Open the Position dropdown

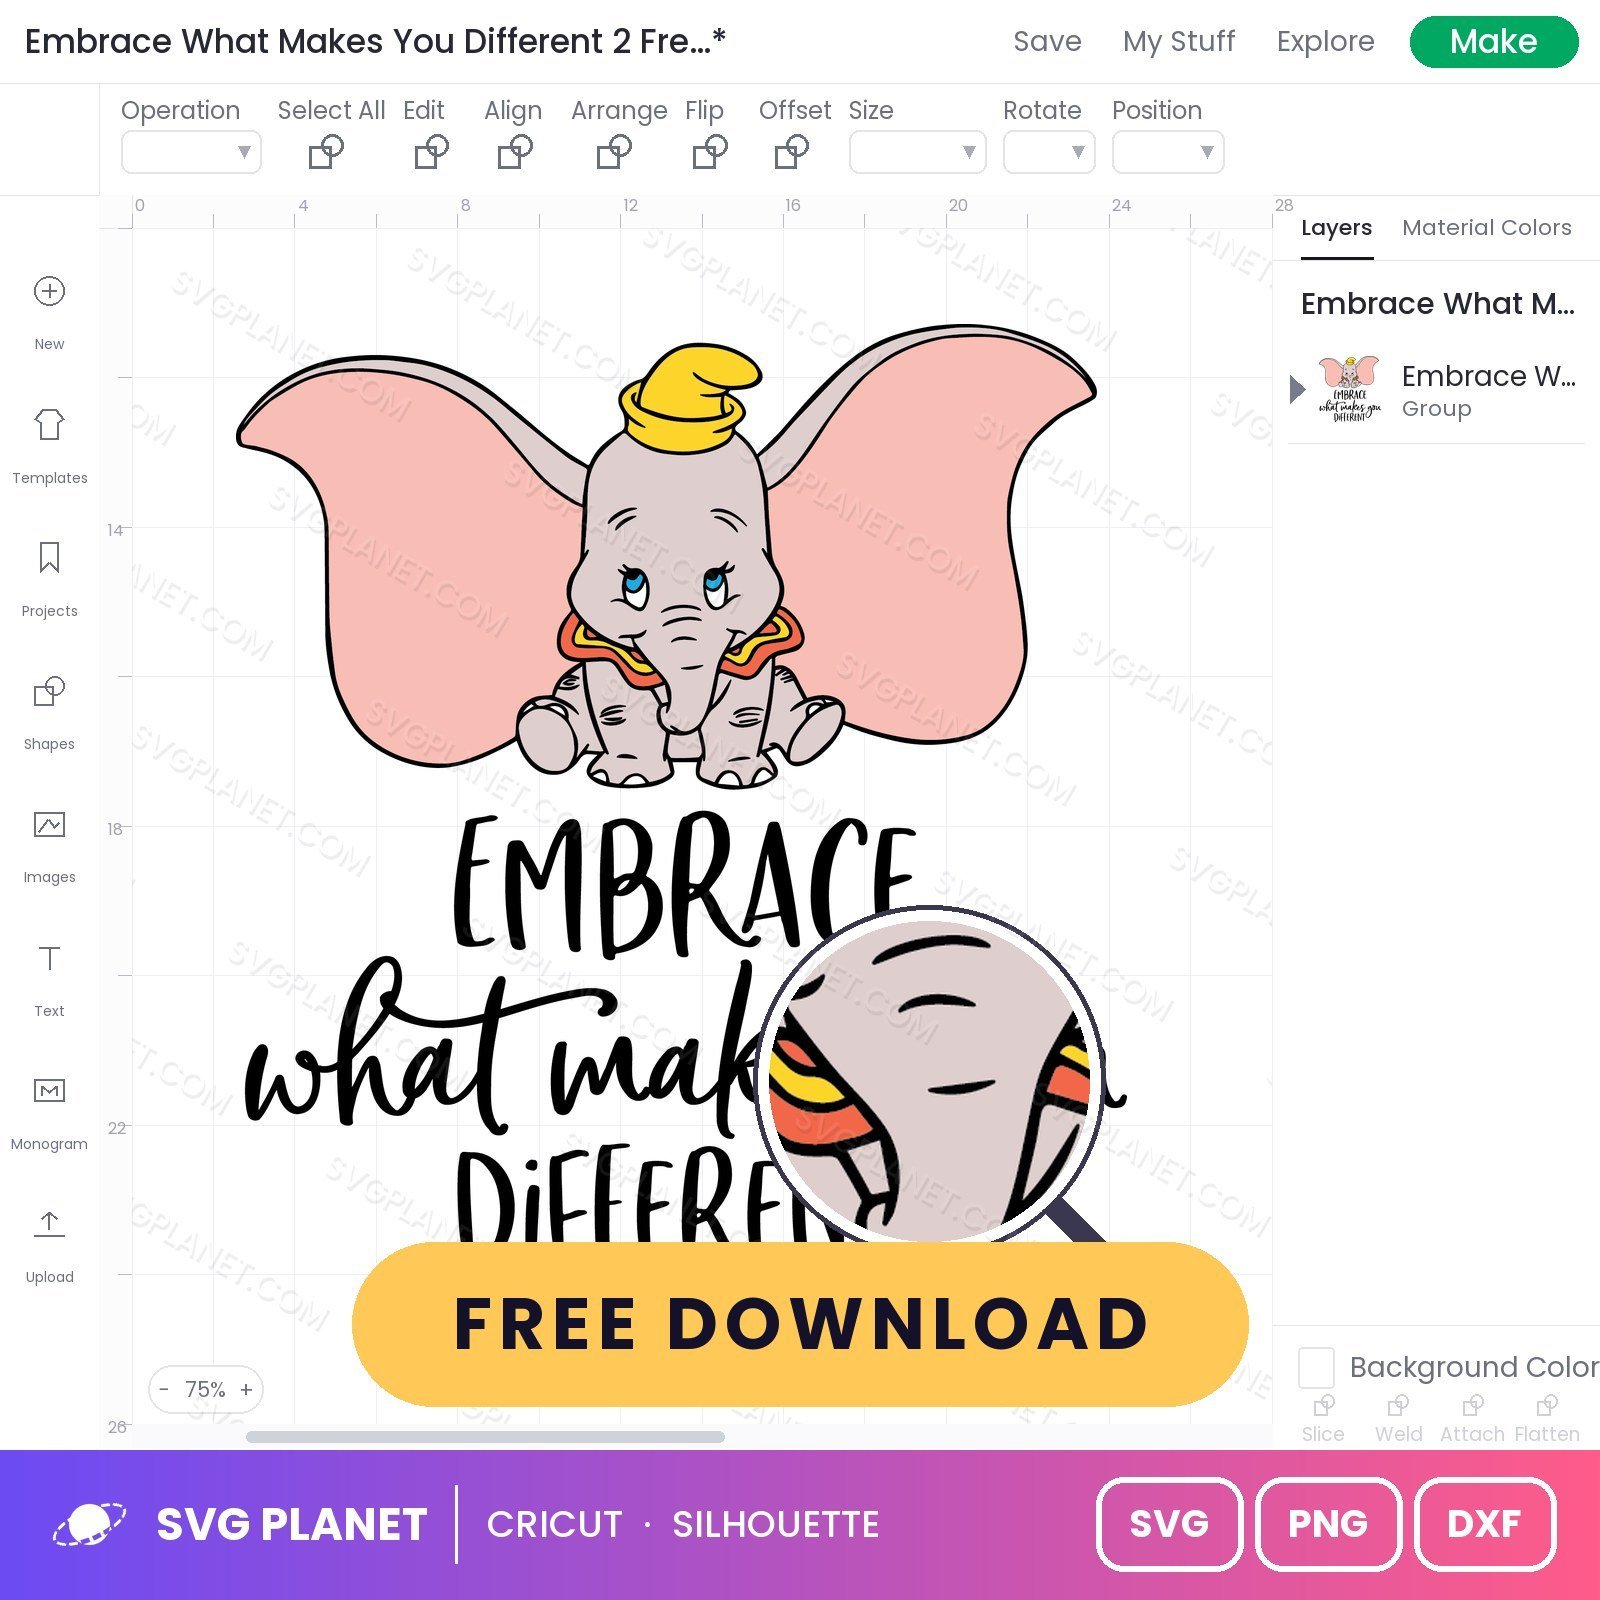1168,152
